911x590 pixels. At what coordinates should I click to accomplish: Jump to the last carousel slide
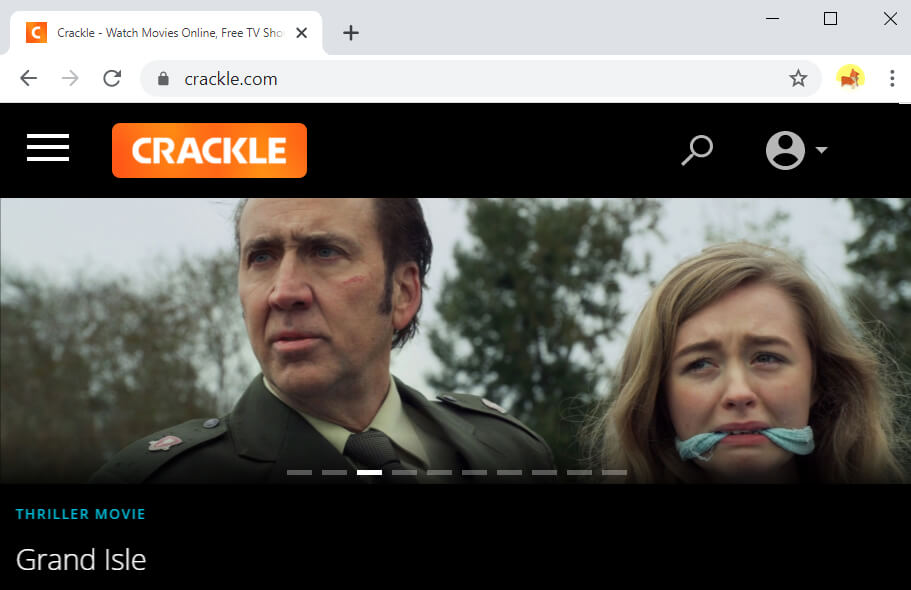614,473
